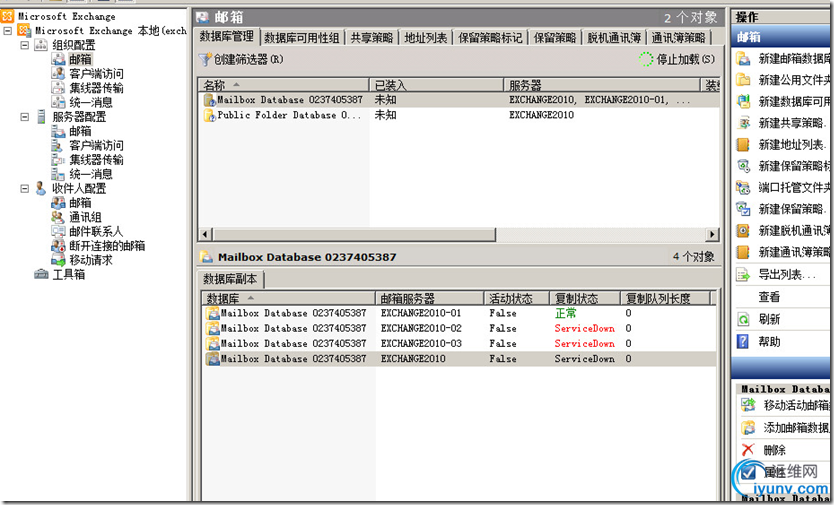Switch to the 地址列表 tab
Viewport: 834px width, 505px height.
pos(426,38)
